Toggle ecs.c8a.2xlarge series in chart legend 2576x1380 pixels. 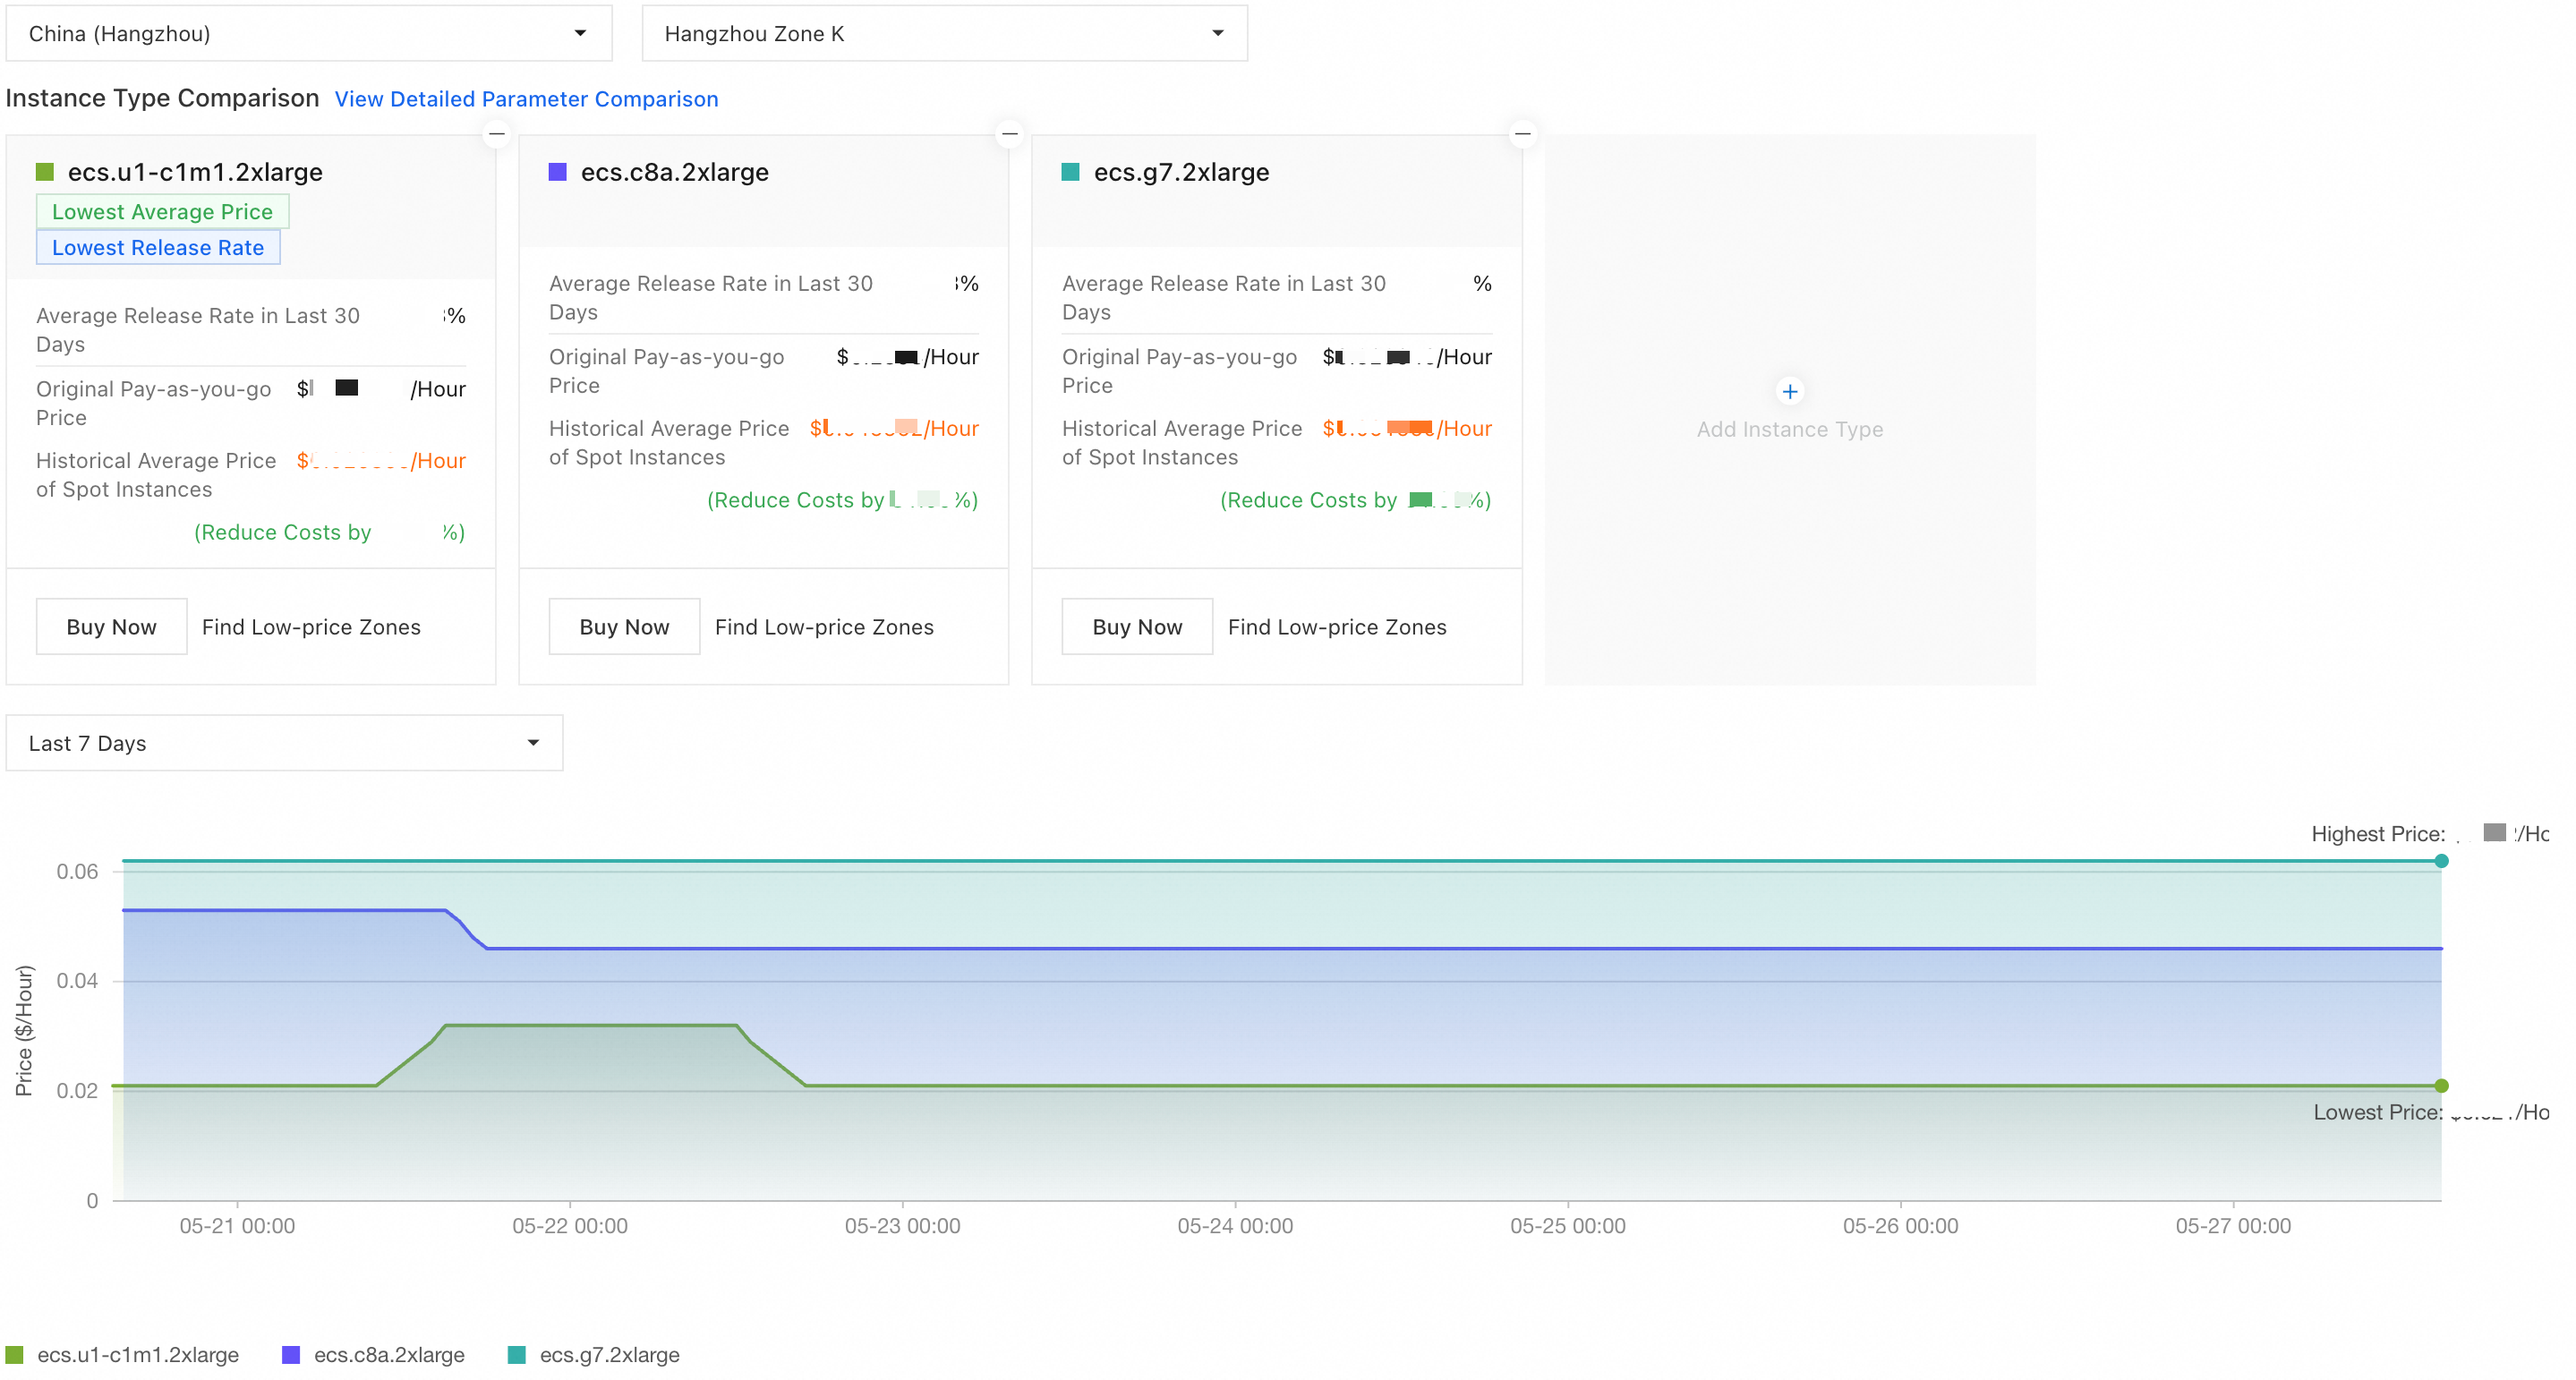(374, 1355)
